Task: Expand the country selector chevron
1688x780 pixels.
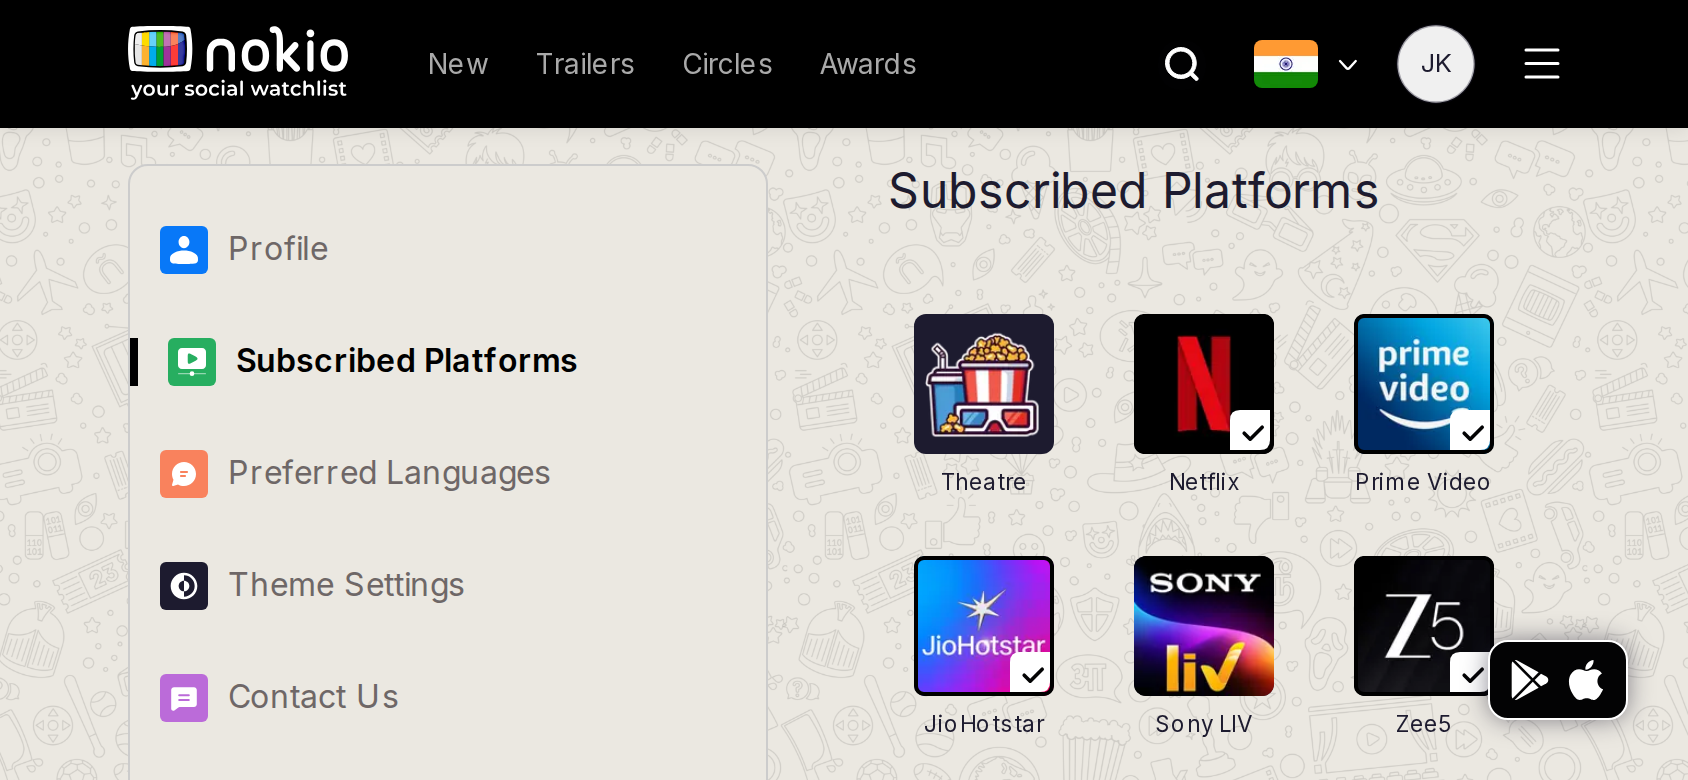Action: pos(1348,65)
